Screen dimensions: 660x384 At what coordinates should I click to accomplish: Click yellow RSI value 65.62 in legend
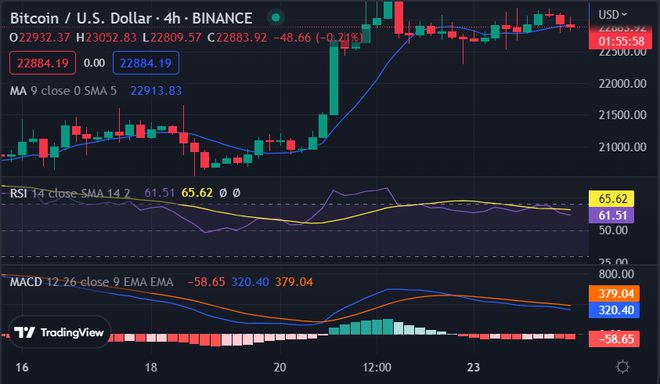[x=197, y=193]
